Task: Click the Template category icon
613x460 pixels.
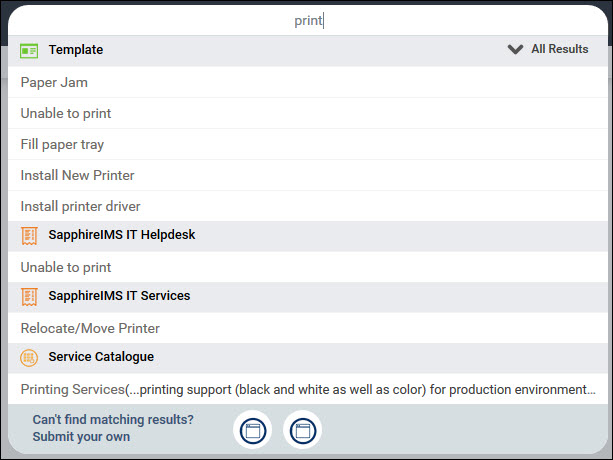Action: click(x=29, y=50)
